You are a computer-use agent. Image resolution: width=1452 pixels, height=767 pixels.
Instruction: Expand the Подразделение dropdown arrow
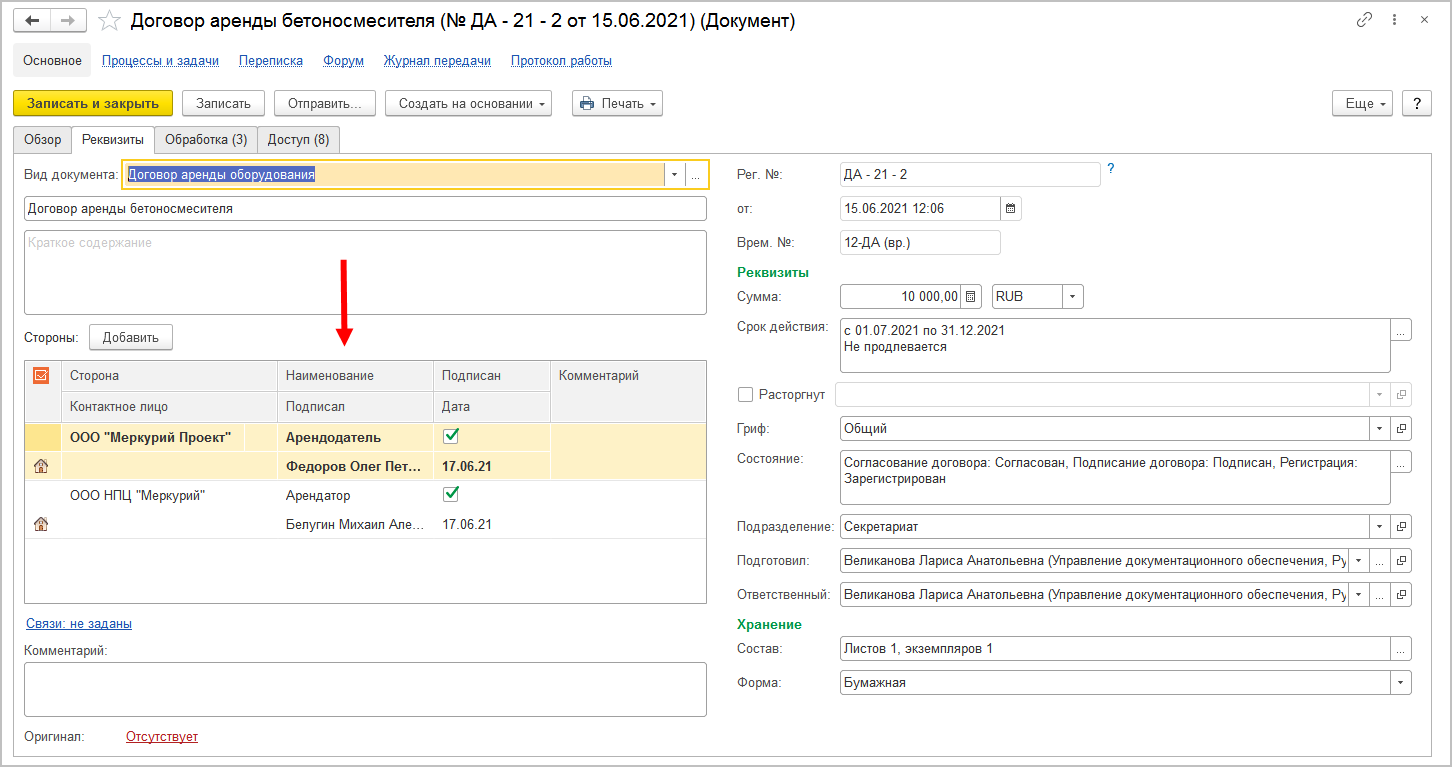point(1380,527)
